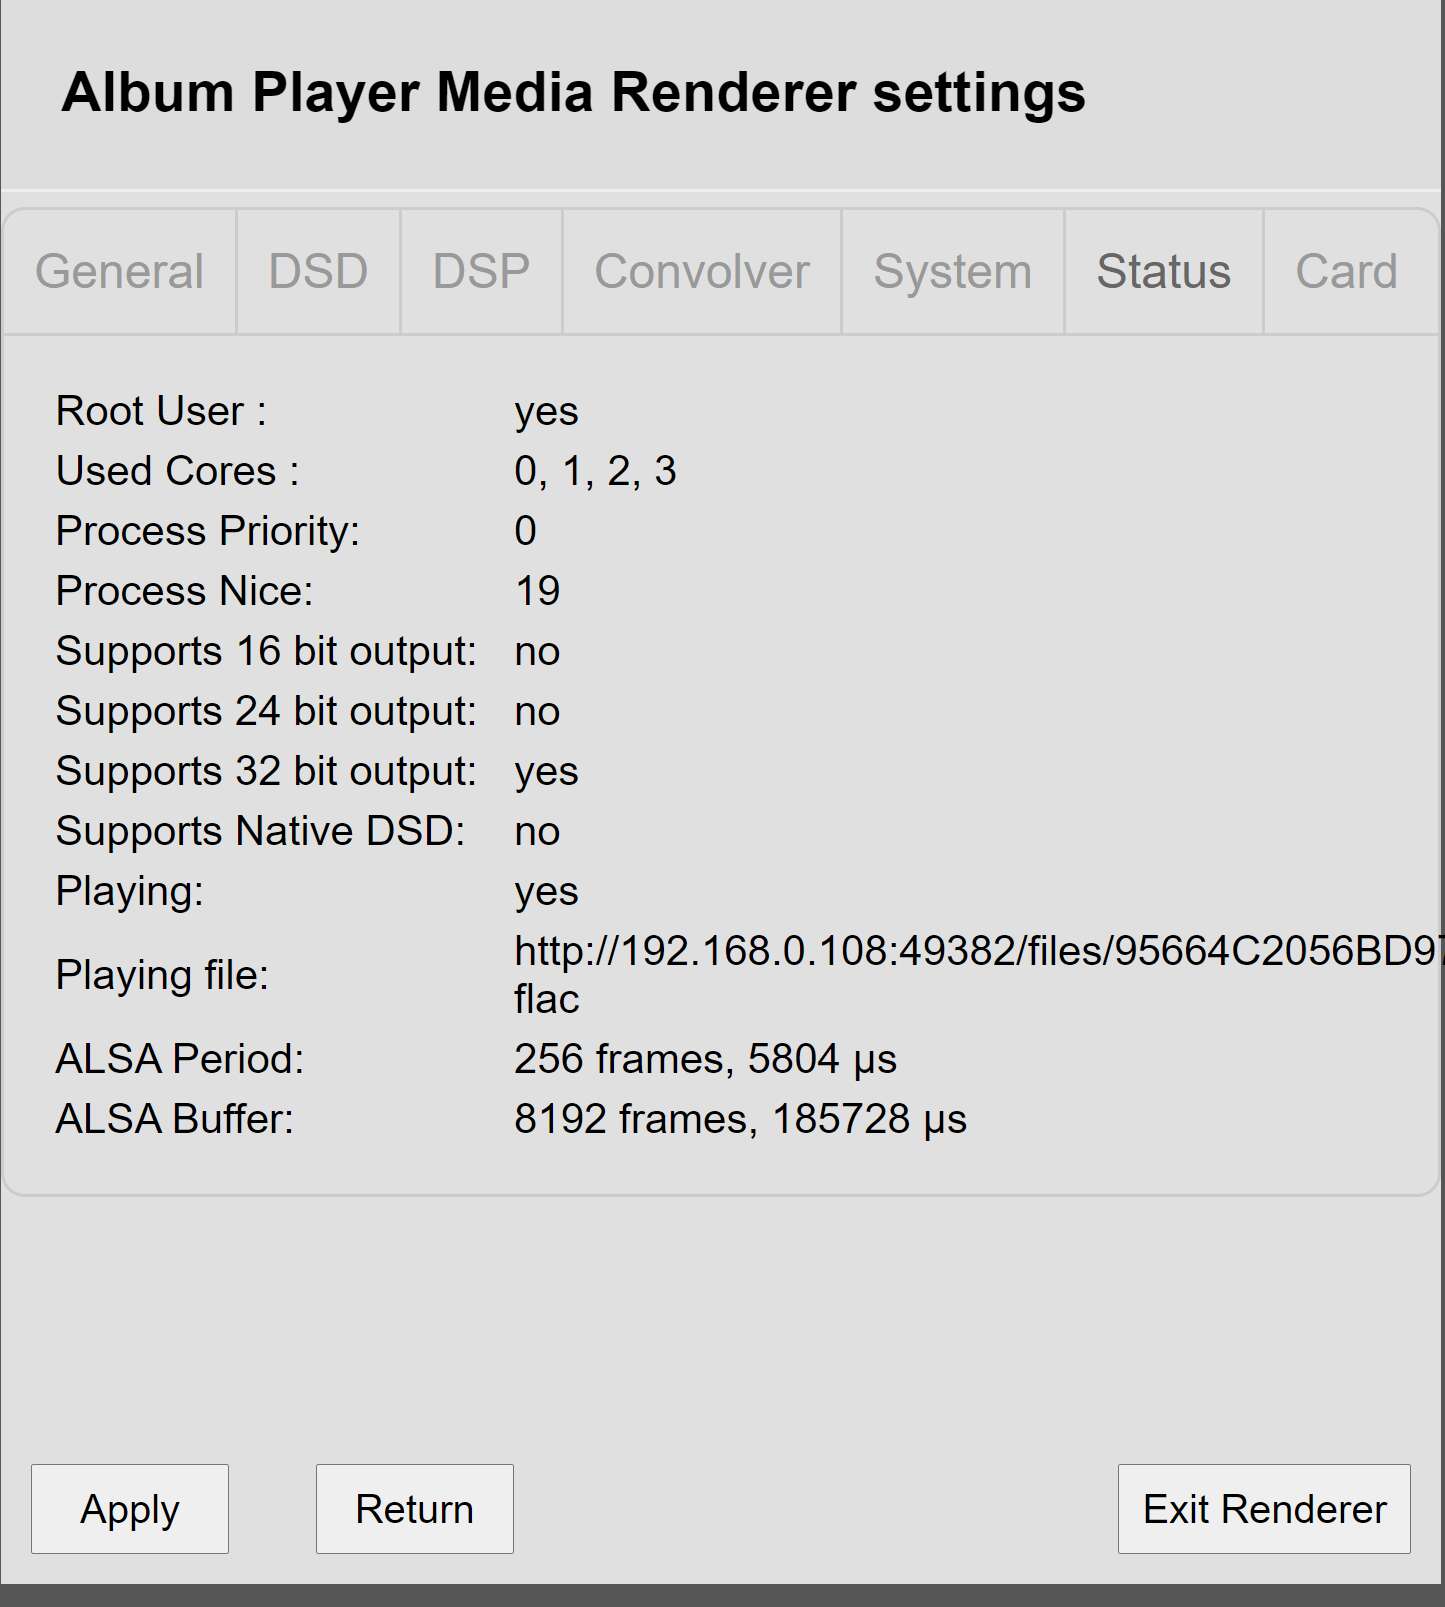Click the Album Player Media Renderer settings heading
This screenshot has width=1445, height=1607.
click(573, 93)
